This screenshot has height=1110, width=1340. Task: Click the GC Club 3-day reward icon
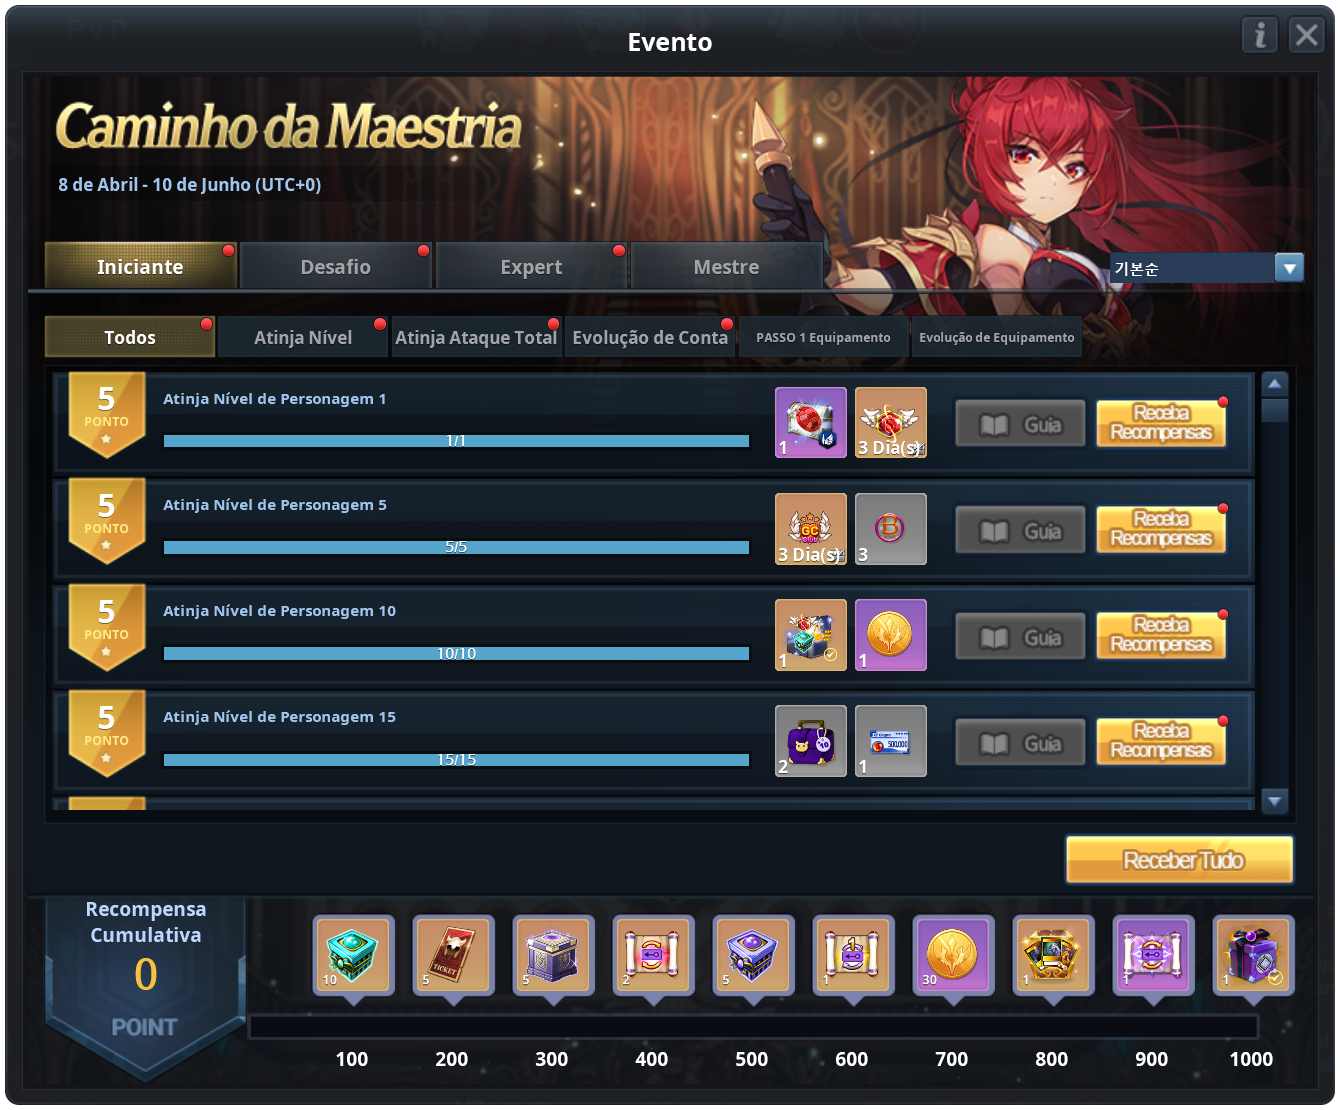coord(811,529)
